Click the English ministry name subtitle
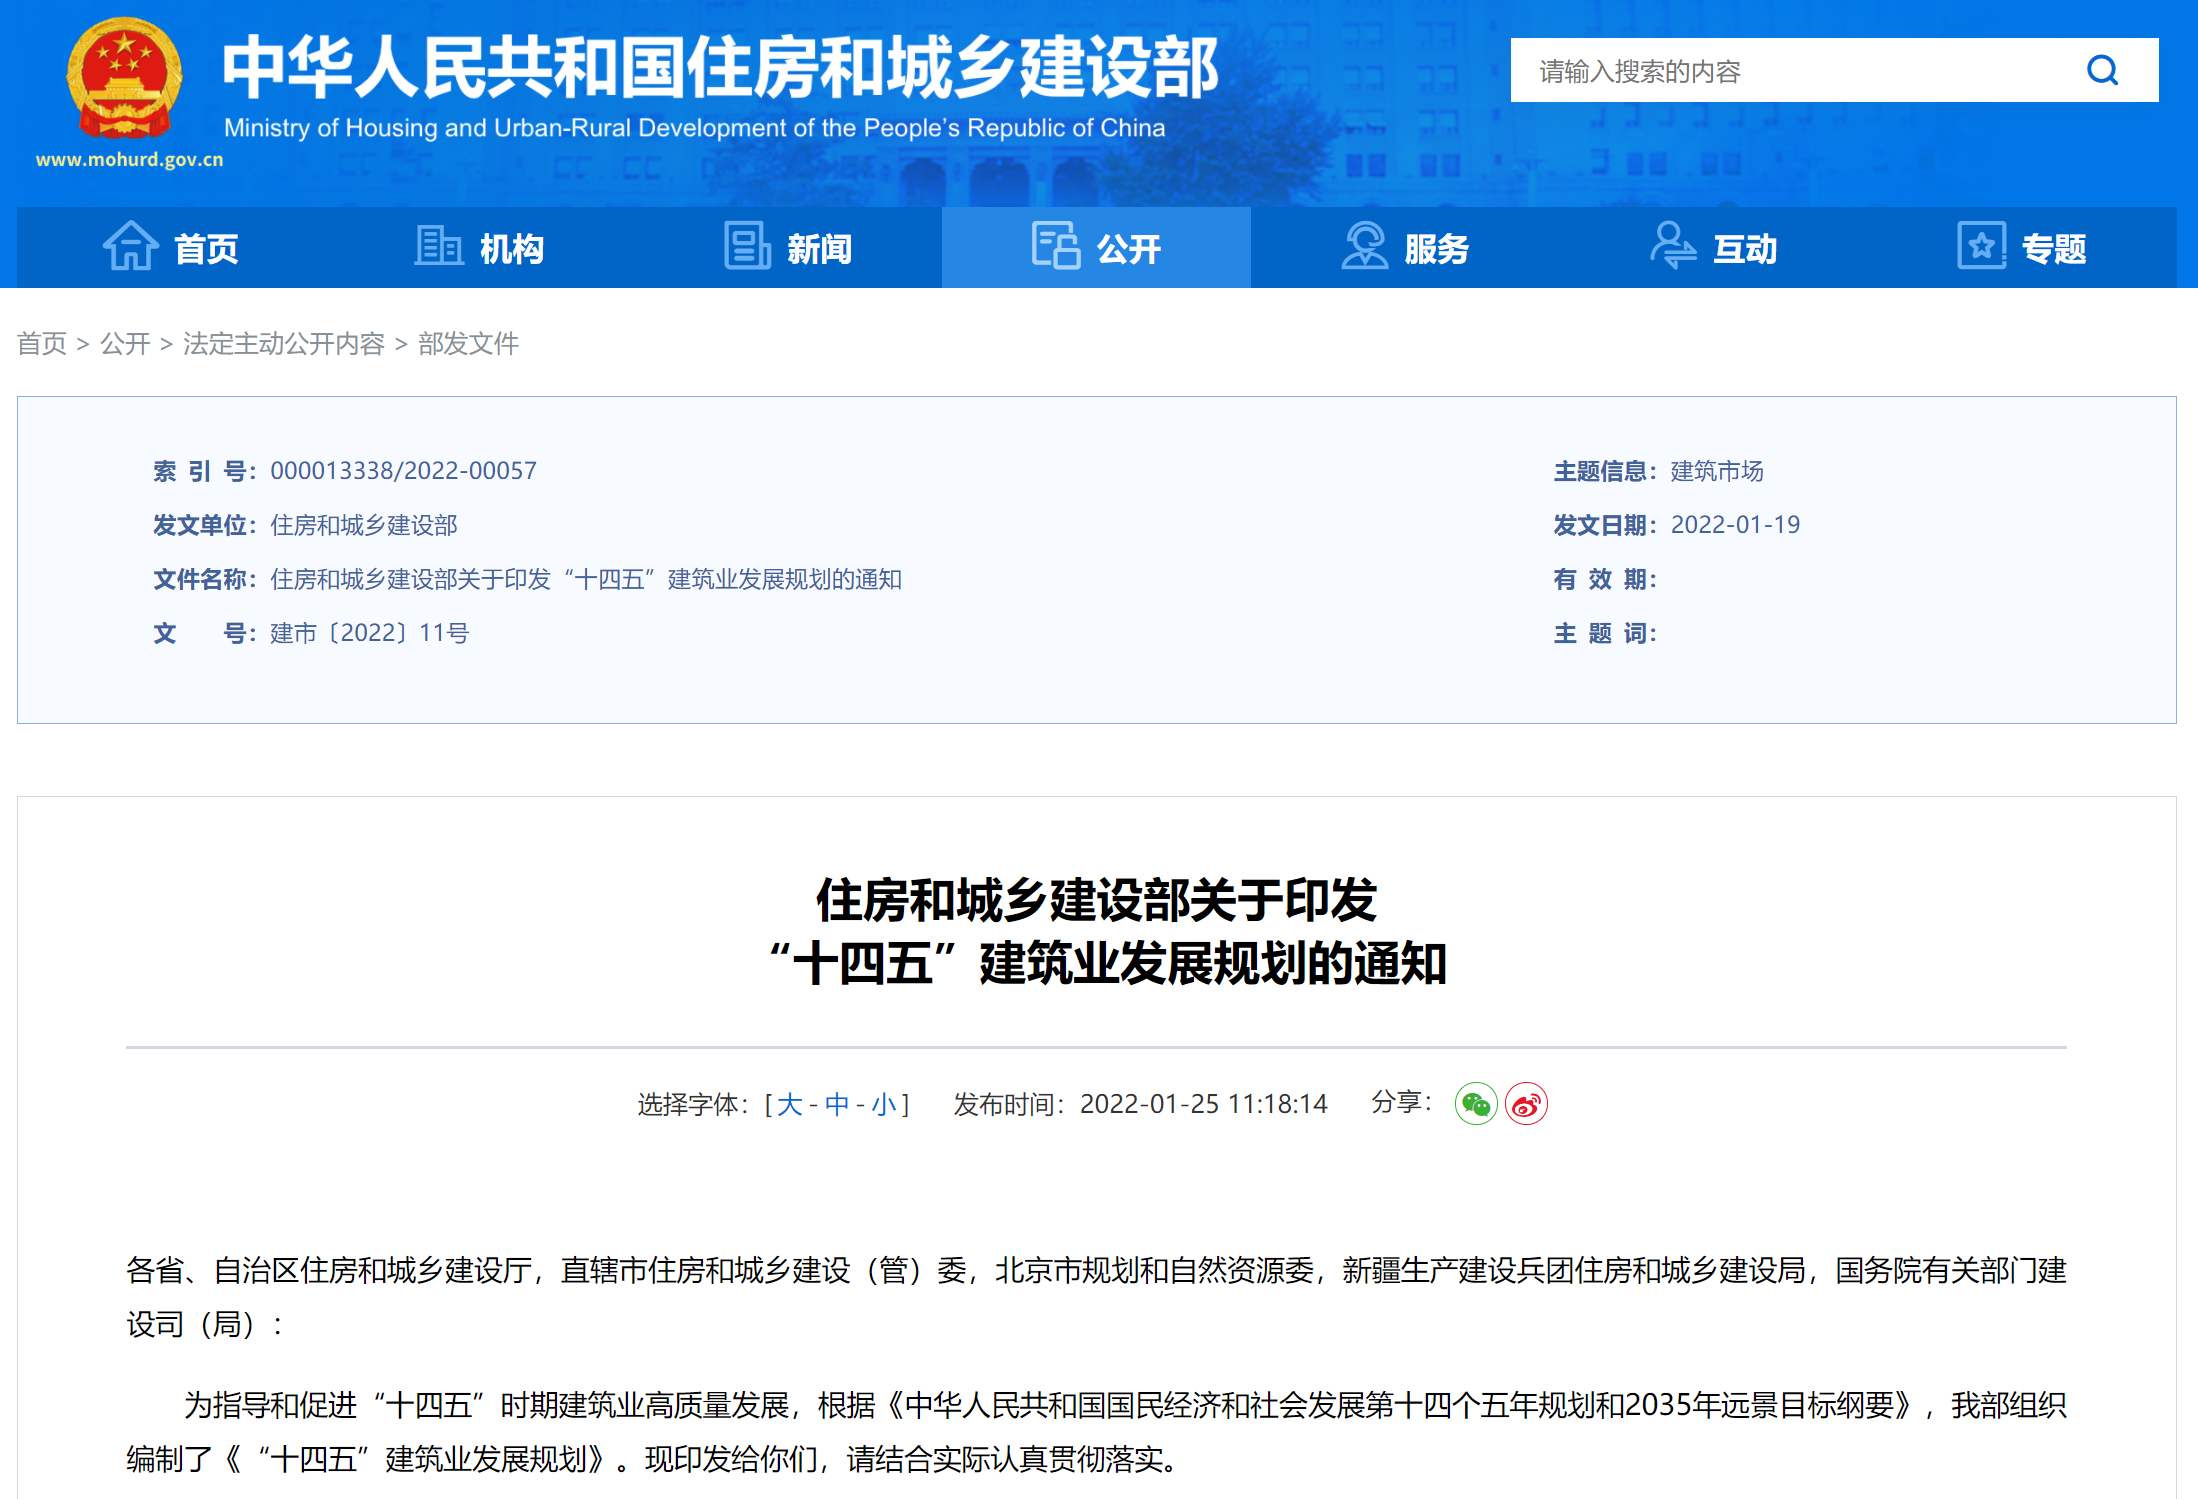The width and height of the screenshot is (2198, 1499). pos(694,128)
